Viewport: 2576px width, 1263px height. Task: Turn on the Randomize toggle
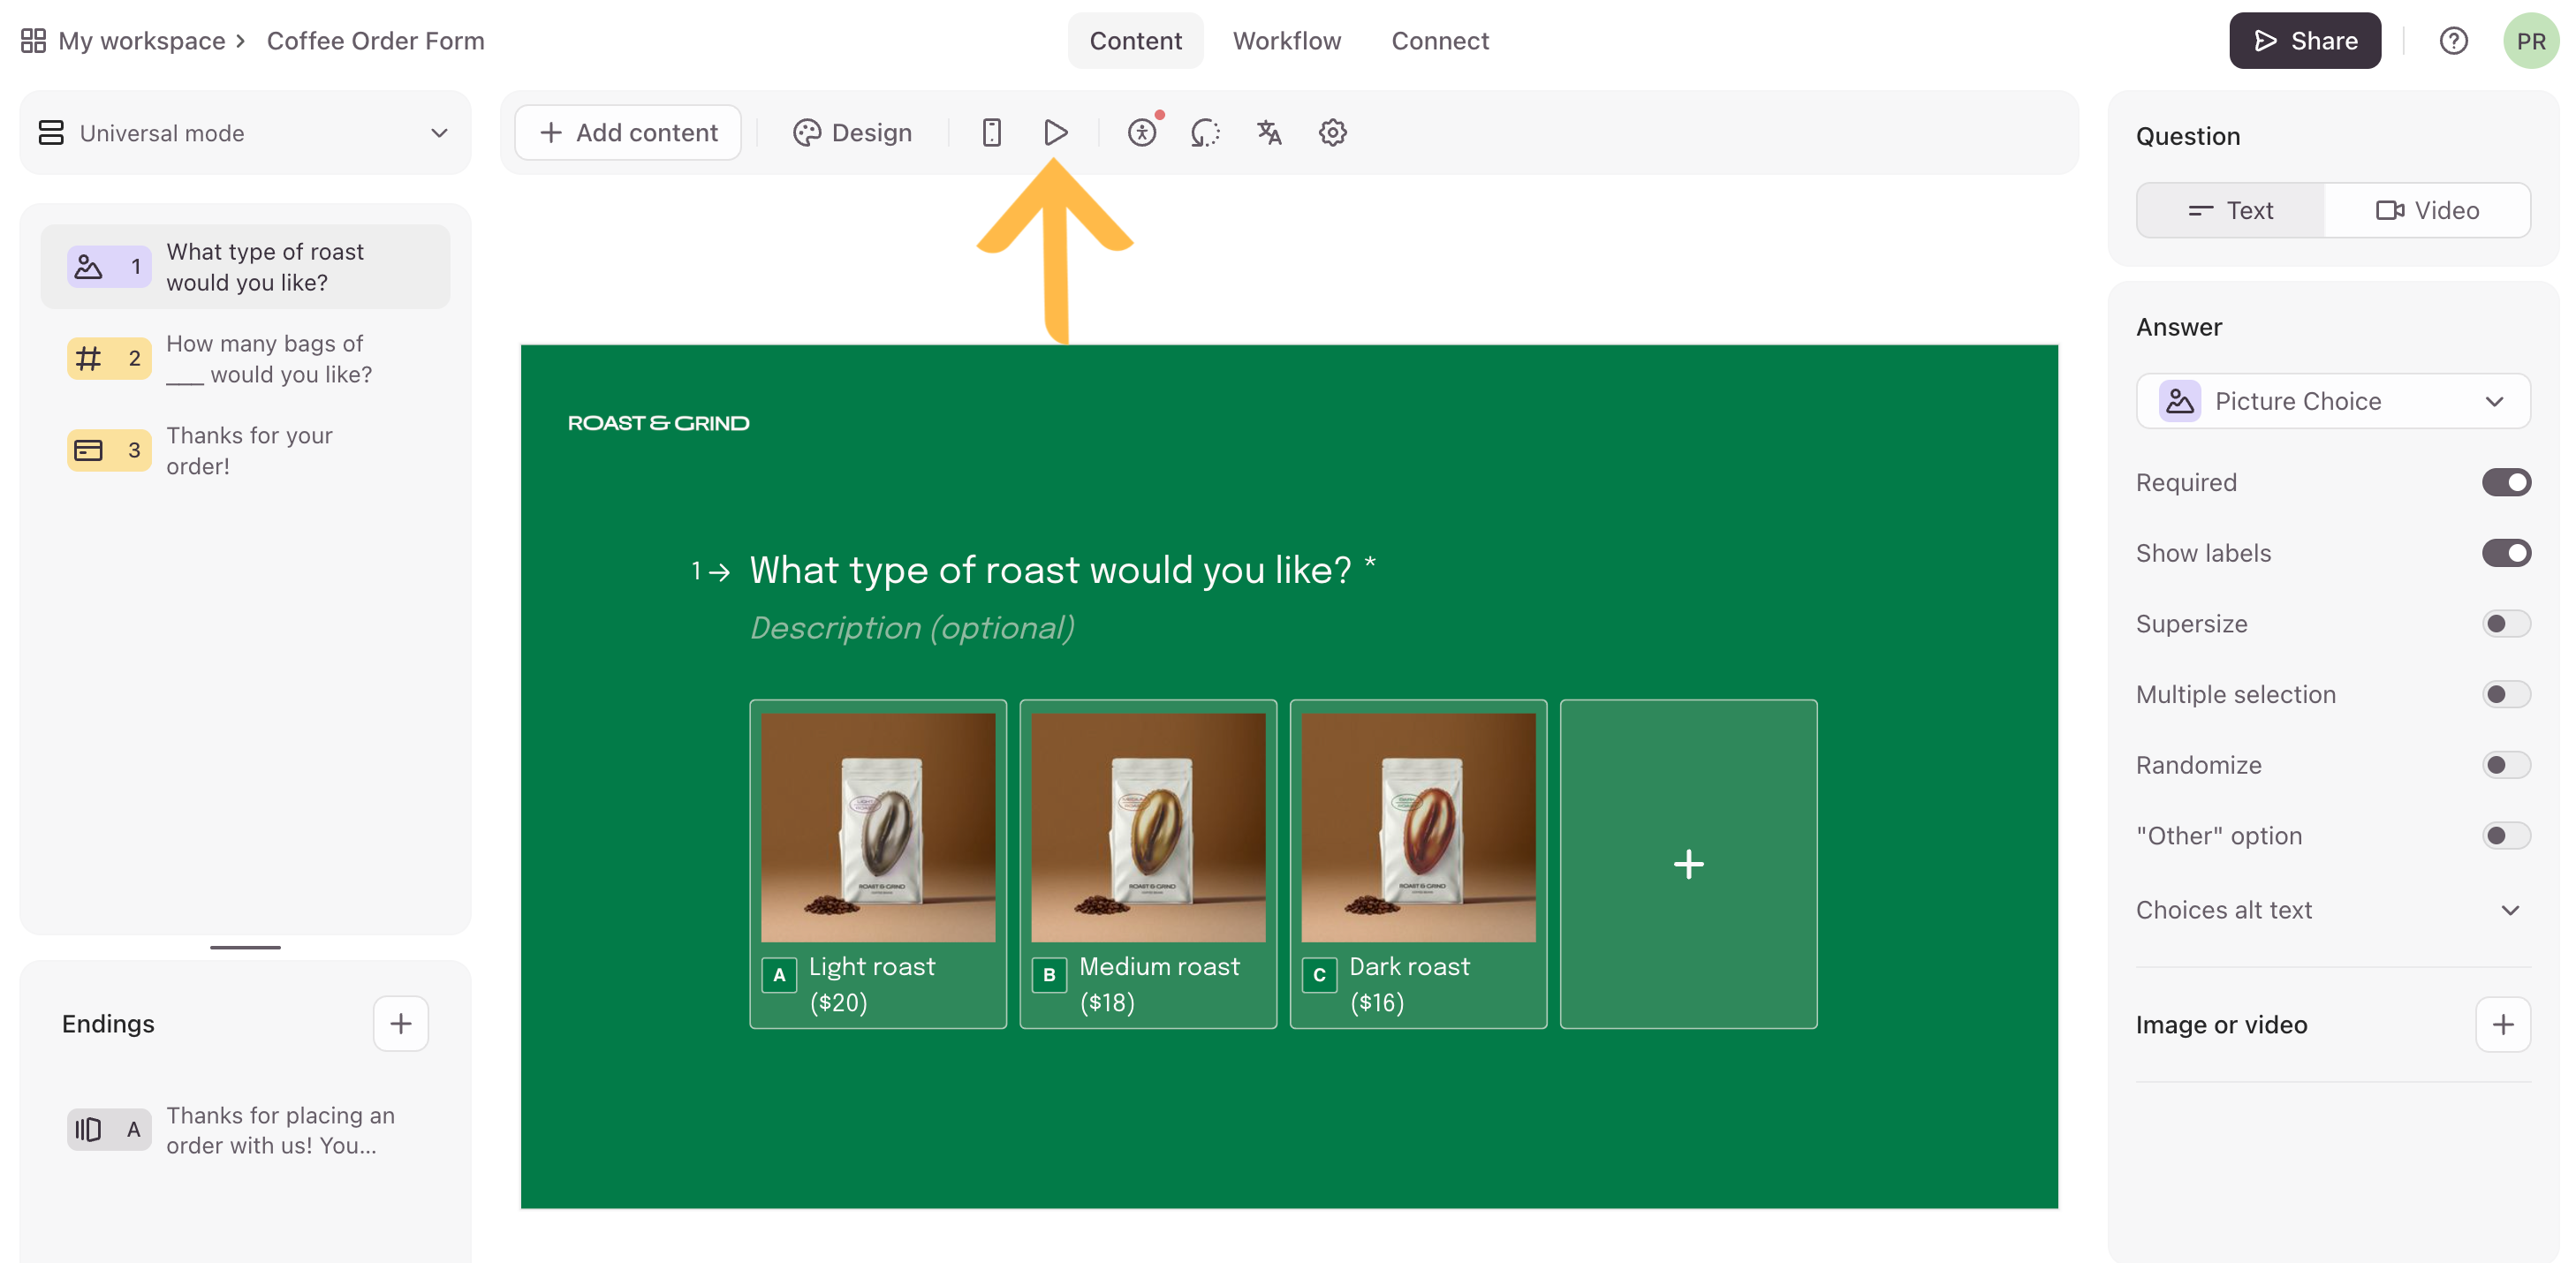coord(2505,765)
